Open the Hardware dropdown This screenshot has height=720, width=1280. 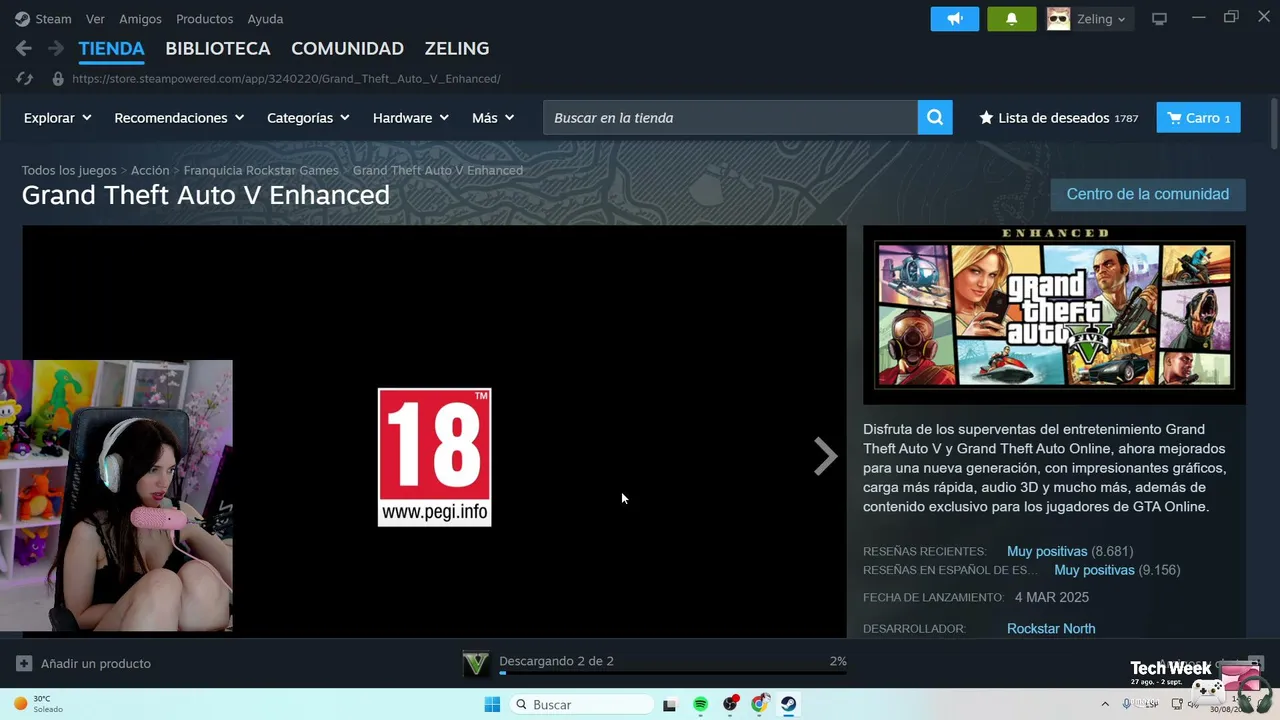tap(411, 118)
